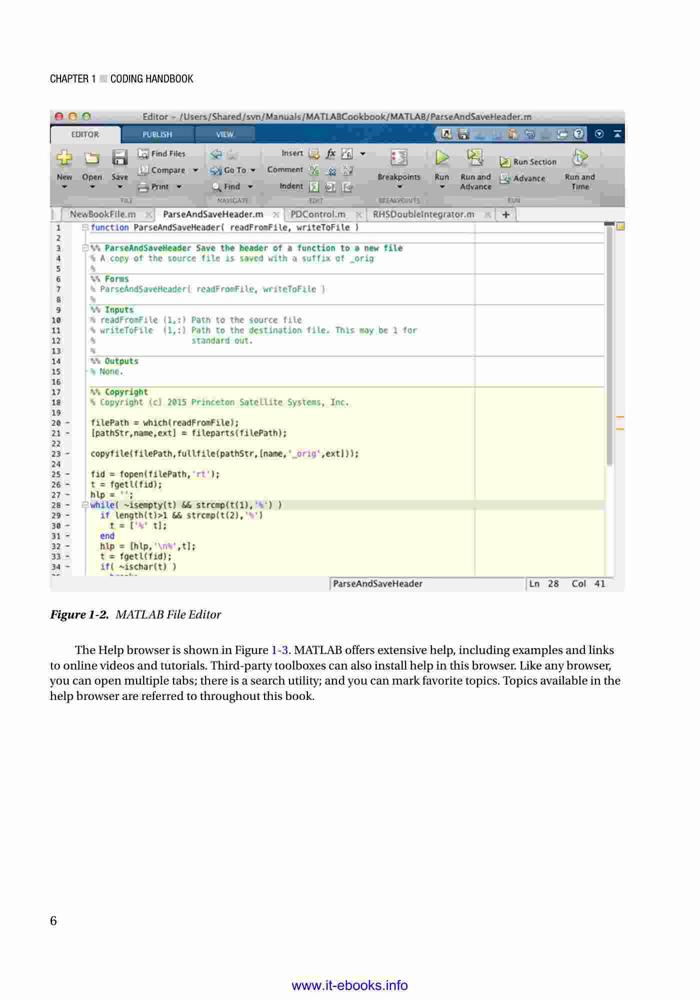Viewport: 700px width, 1000px height.
Task: Click the green Run arrow icon
Action: pyautogui.click(x=442, y=157)
